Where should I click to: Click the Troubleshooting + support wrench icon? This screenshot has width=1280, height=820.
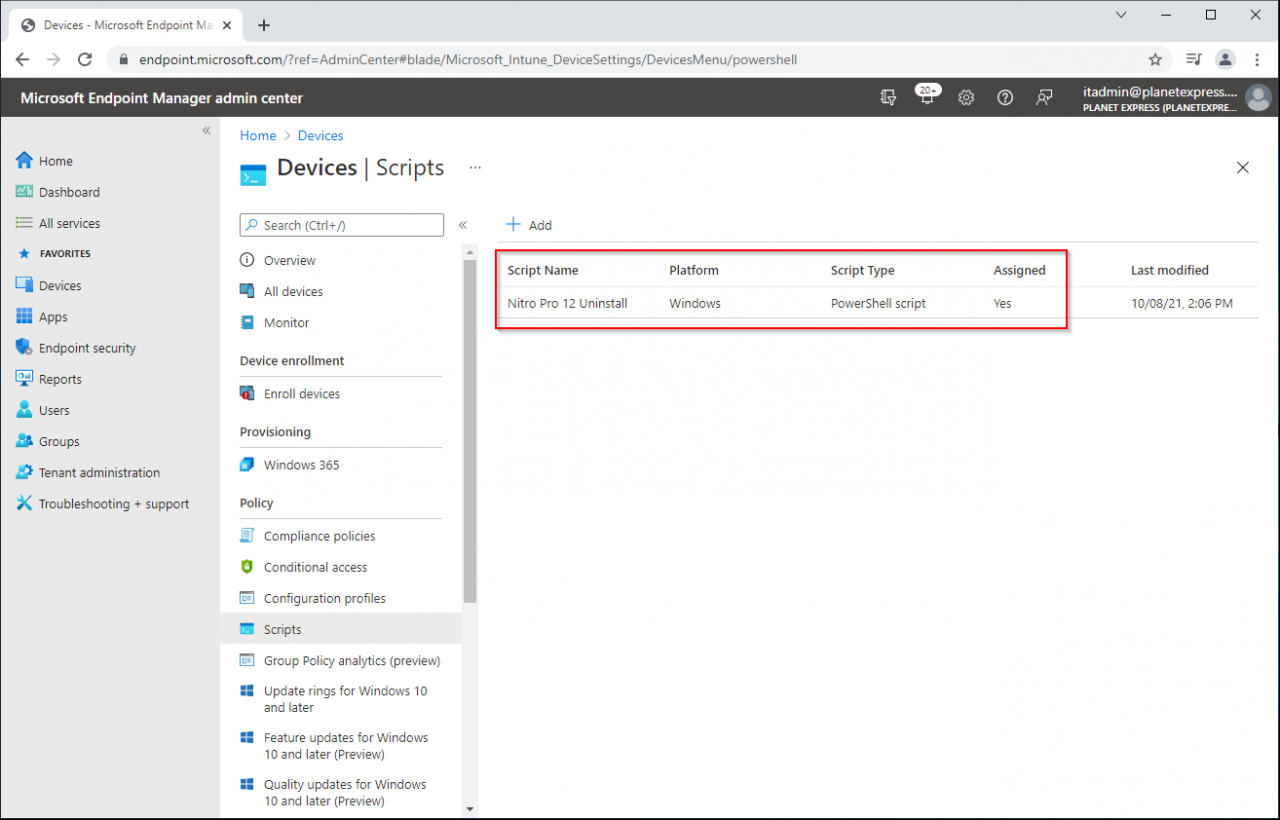click(24, 504)
